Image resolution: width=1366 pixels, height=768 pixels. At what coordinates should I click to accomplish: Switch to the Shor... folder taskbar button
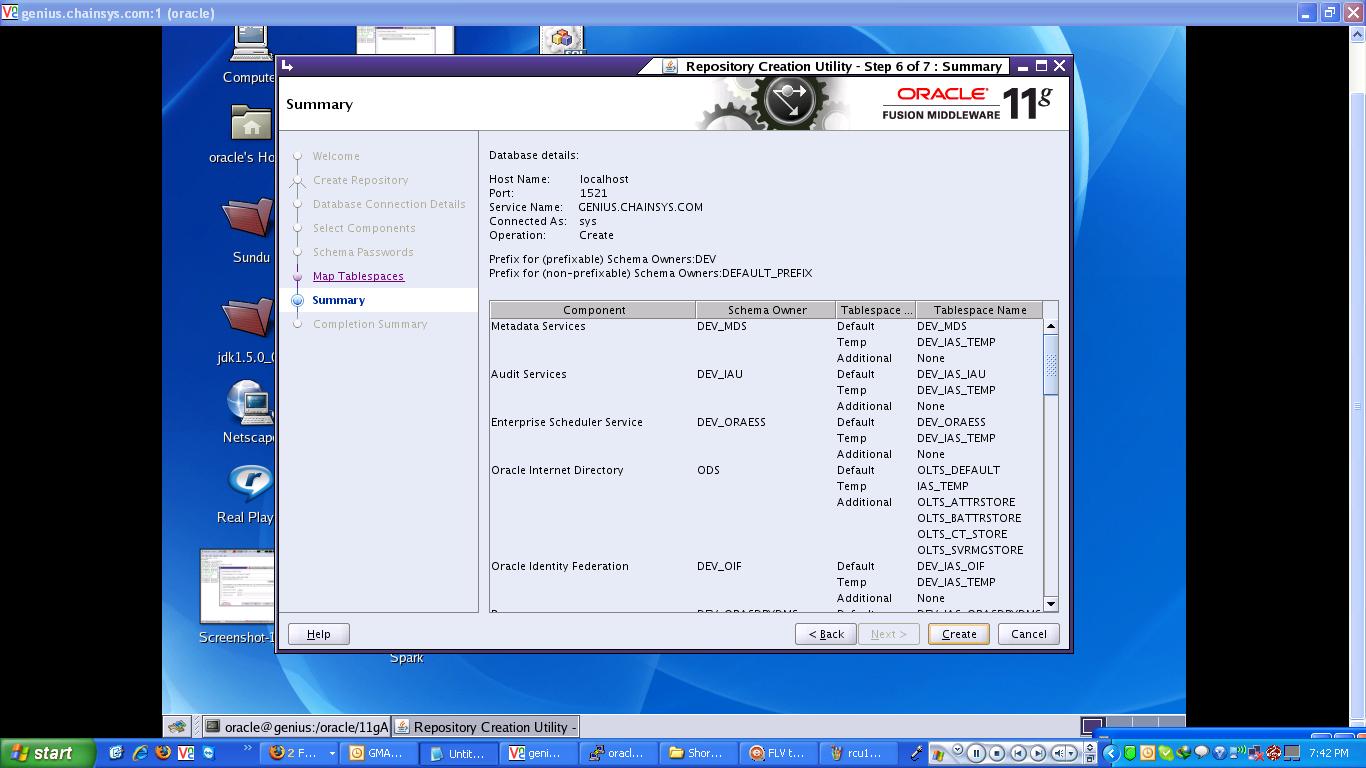click(x=697, y=753)
